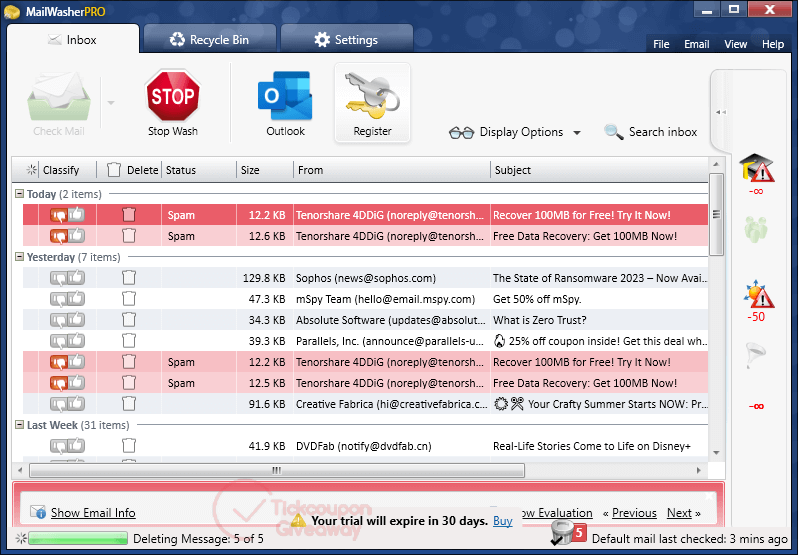Screen dimensions: 798x555
Task: Click the horizontal scrollbar thumb
Action: (276, 470)
